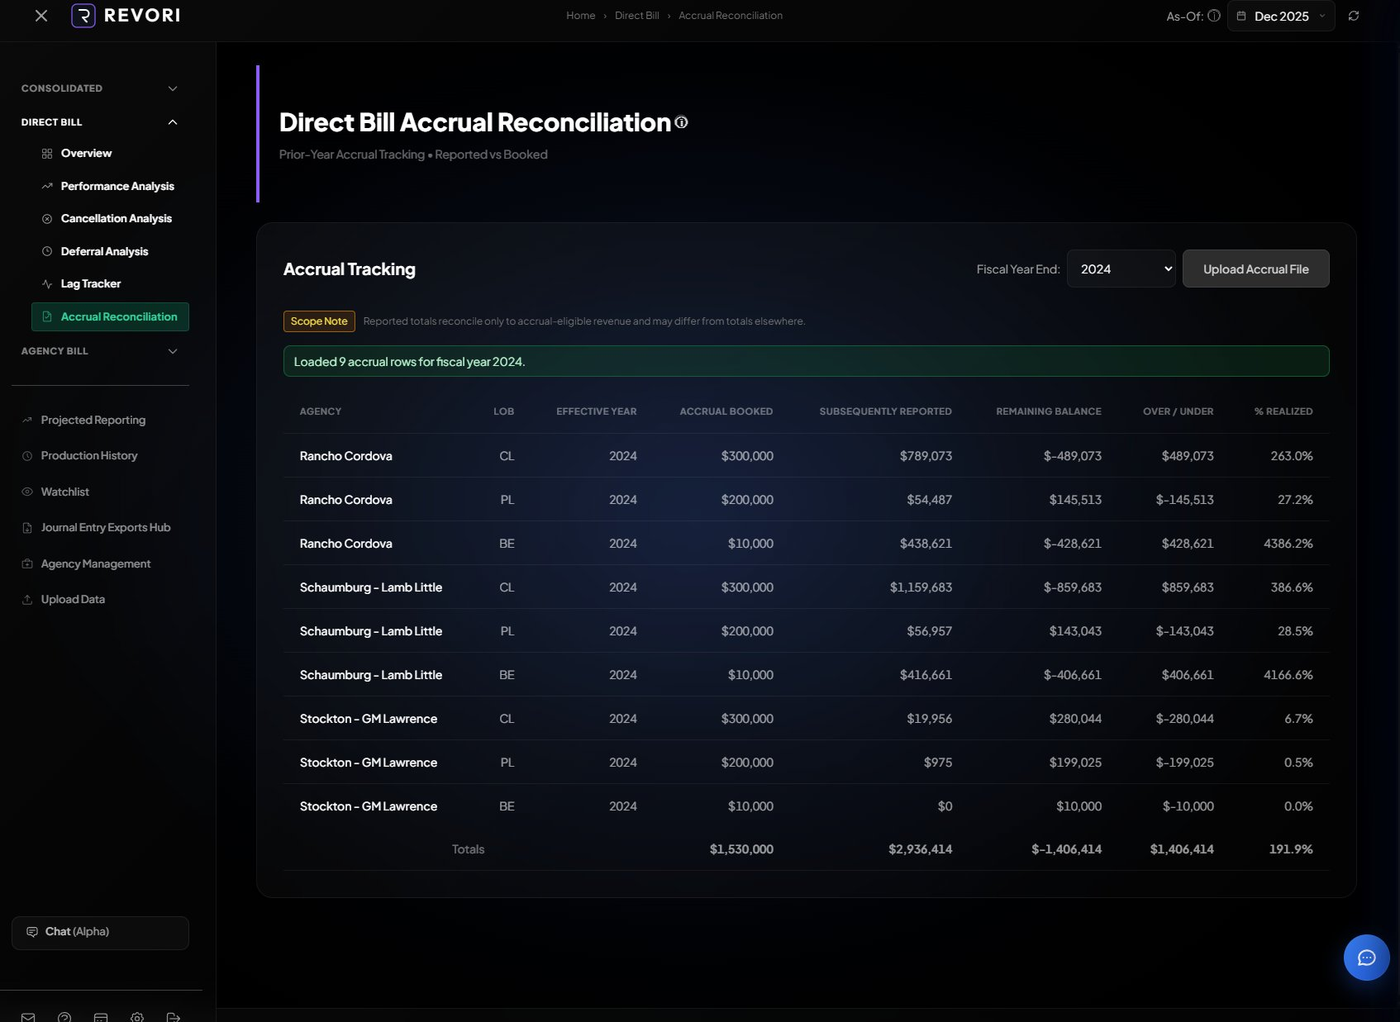Close the sidebar with the X icon
This screenshot has width=1400, height=1022.
(x=41, y=16)
